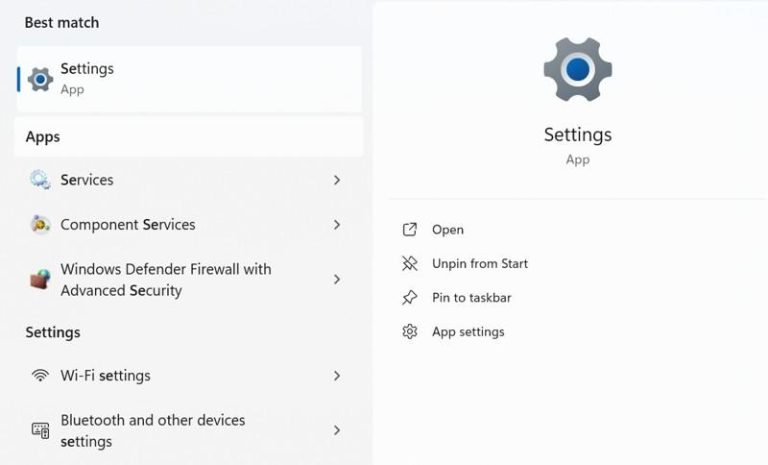This screenshot has height=465, width=768.
Task: Click the gear icon beside App settings
Action: [x=409, y=332]
